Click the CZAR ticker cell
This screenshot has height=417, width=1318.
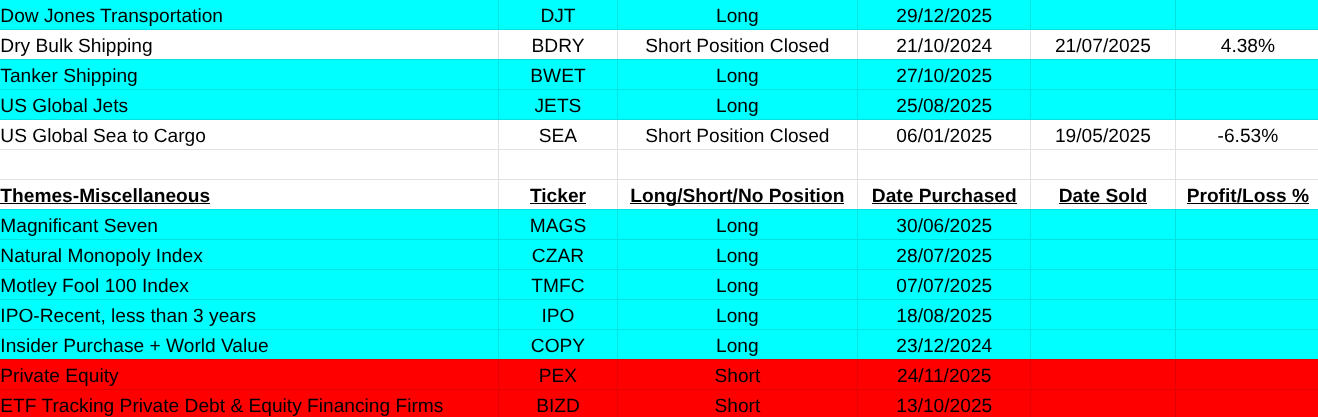coord(558,256)
